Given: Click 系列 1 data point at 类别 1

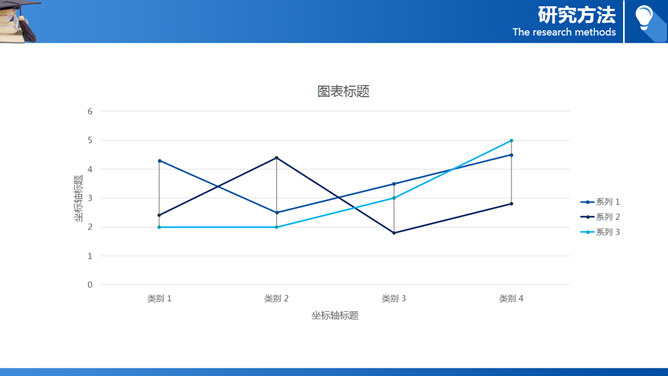Looking at the screenshot, I should click(x=159, y=161).
